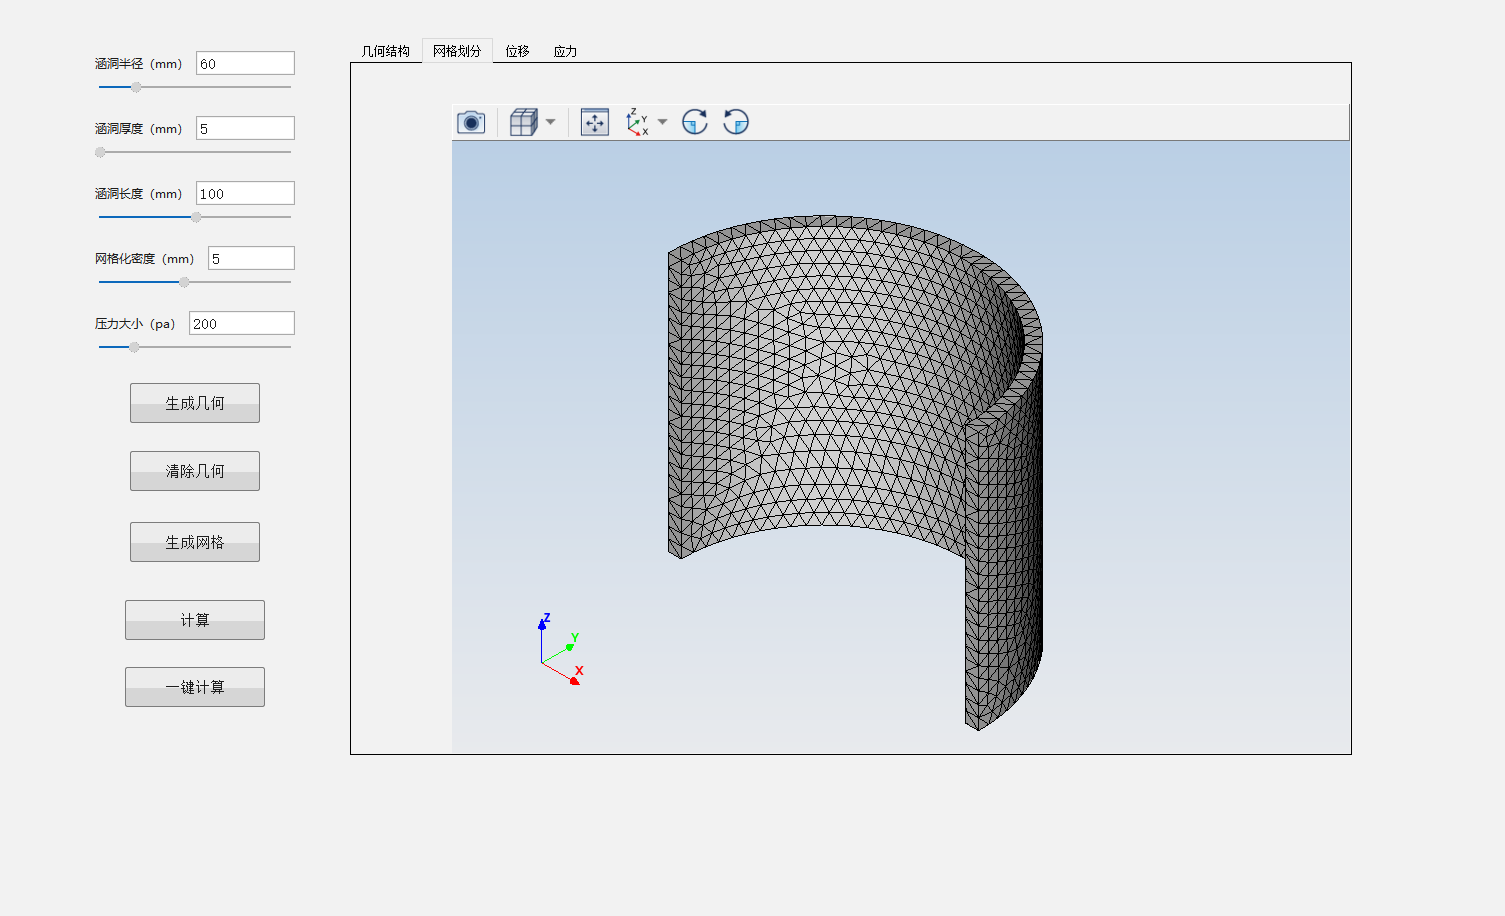This screenshot has width=1505, height=916.
Task: Click the 生成网格 button
Action: point(195,542)
